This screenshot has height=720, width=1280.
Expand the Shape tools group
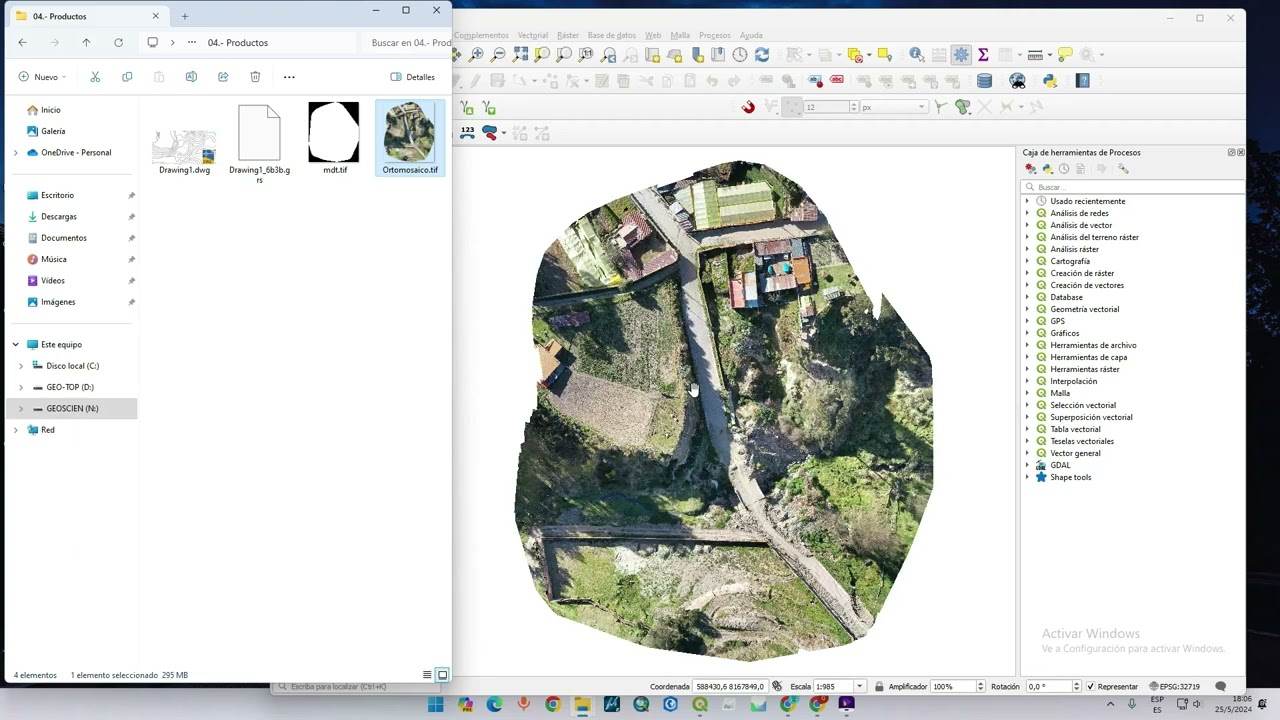pyautogui.click(x=1027, y=477)
